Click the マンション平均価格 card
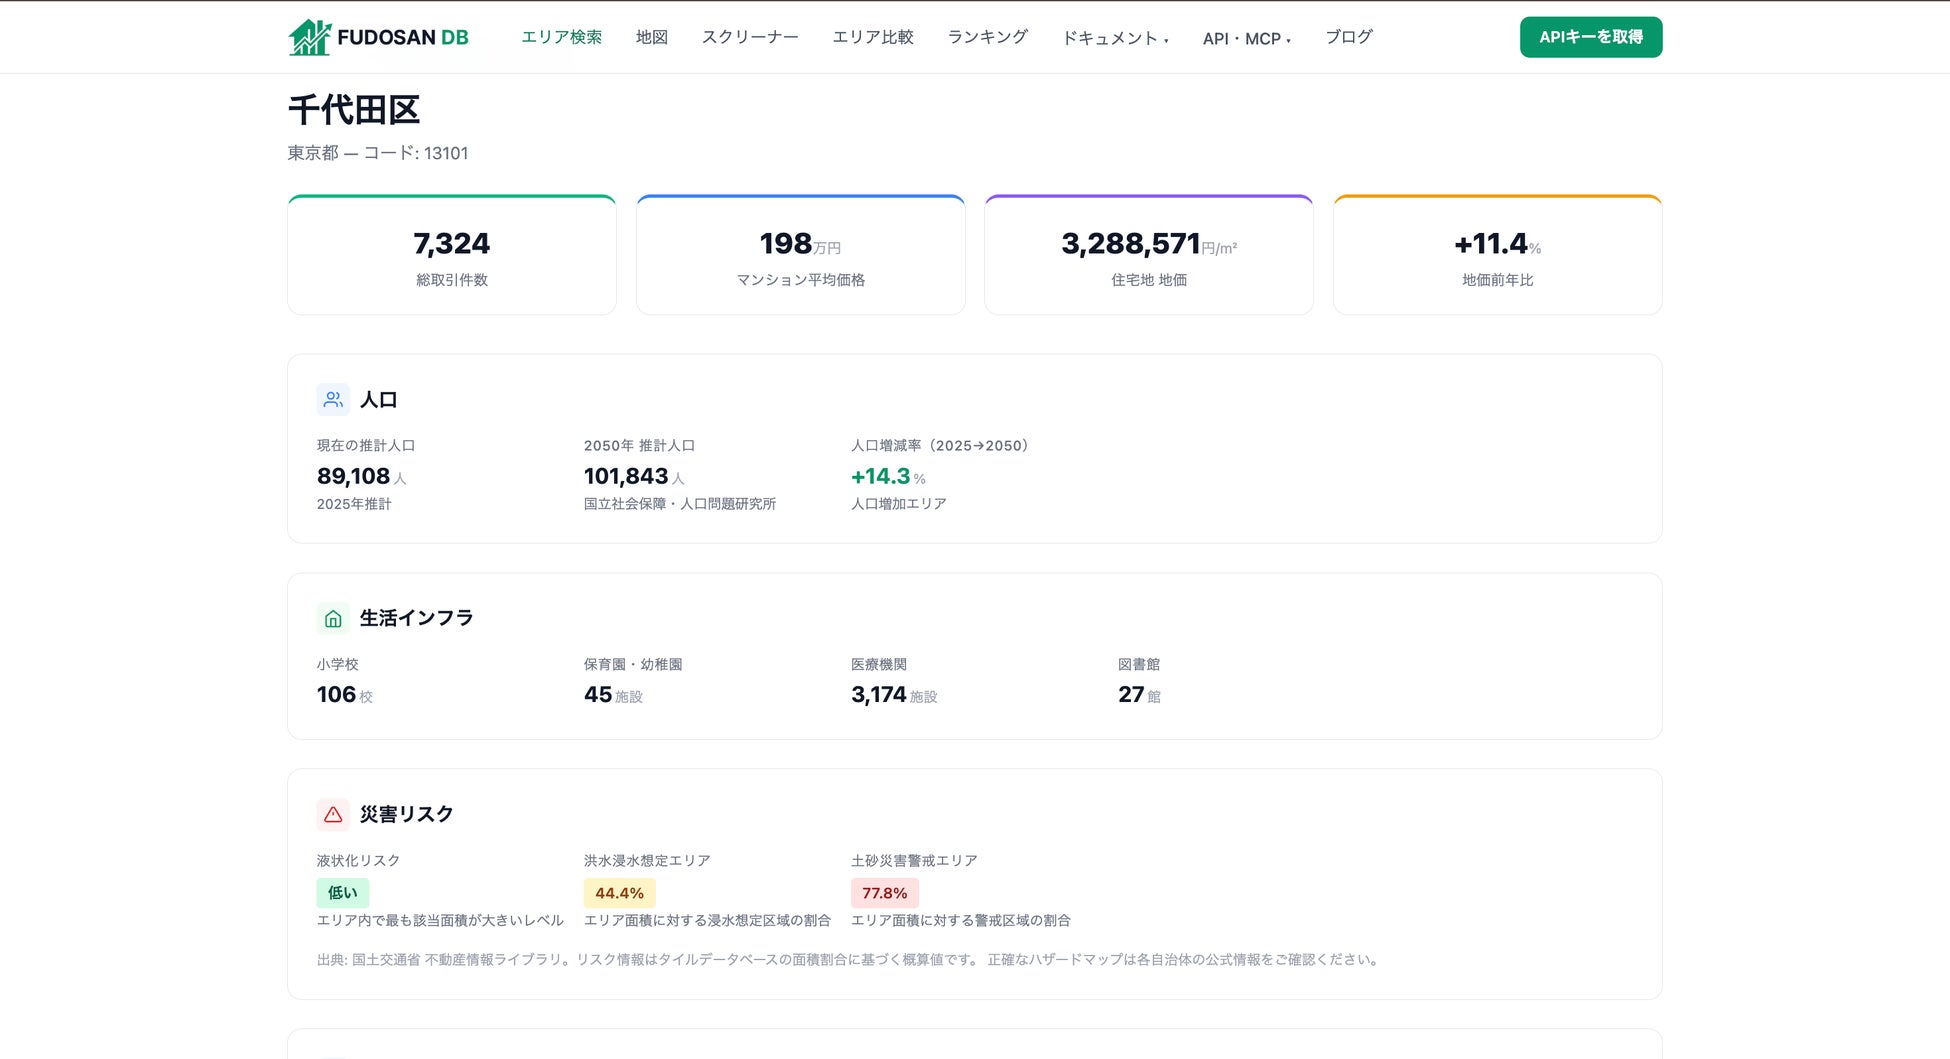 tap(801, 255)
